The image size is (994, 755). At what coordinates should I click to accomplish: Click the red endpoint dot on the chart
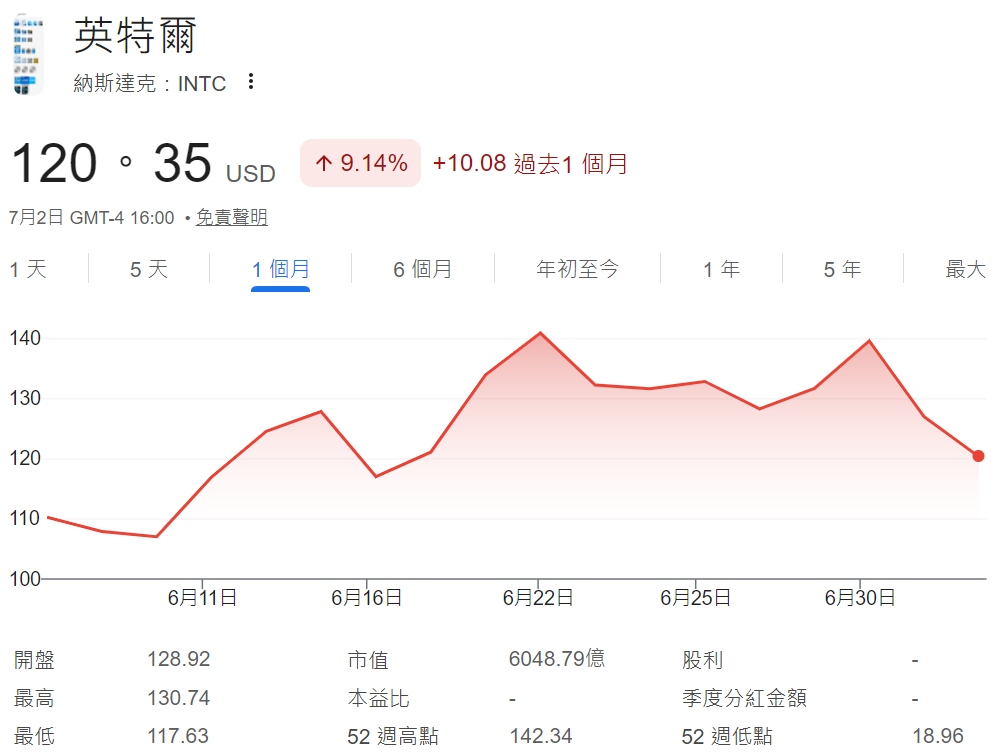978,456
